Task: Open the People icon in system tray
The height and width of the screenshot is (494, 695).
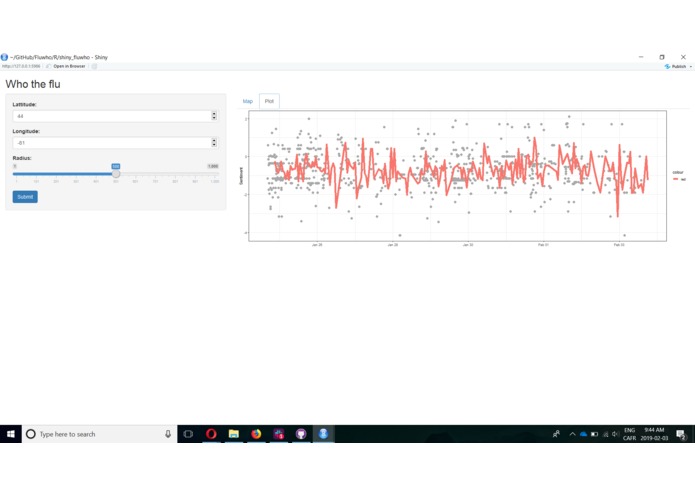Action: pos(556,434)
